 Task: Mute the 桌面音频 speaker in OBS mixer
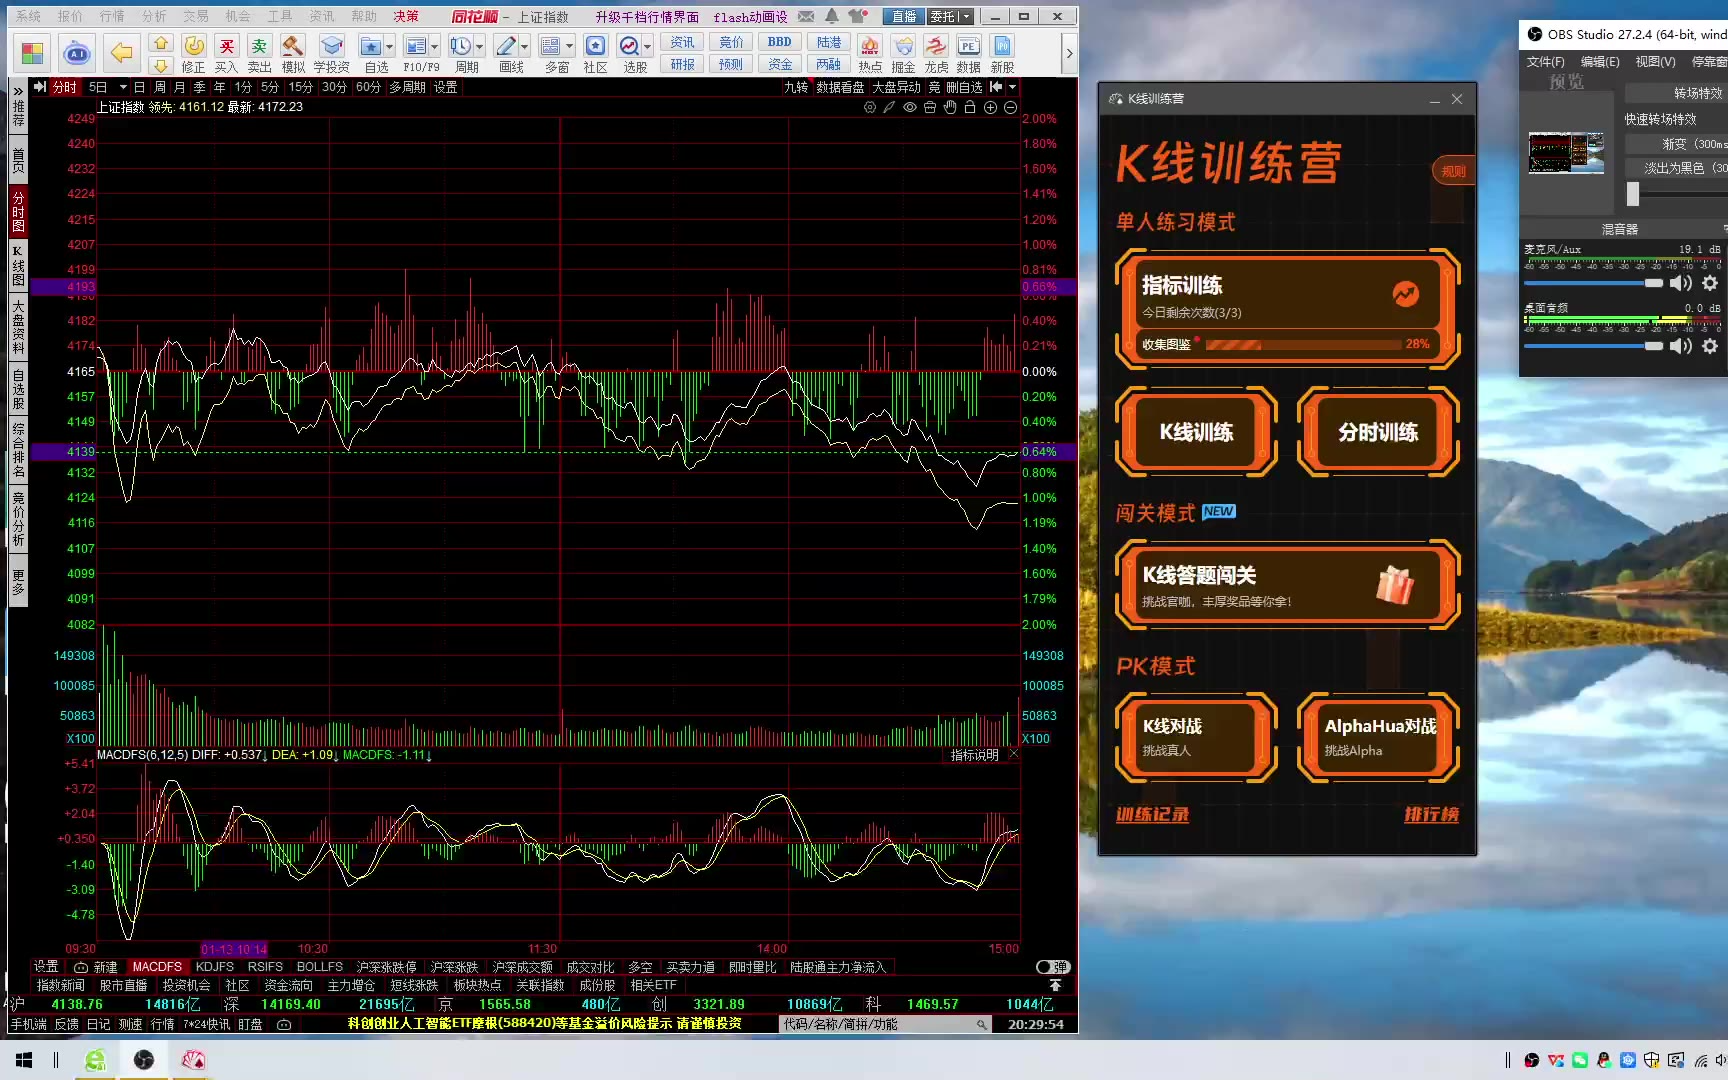[x=1681, y=346]
